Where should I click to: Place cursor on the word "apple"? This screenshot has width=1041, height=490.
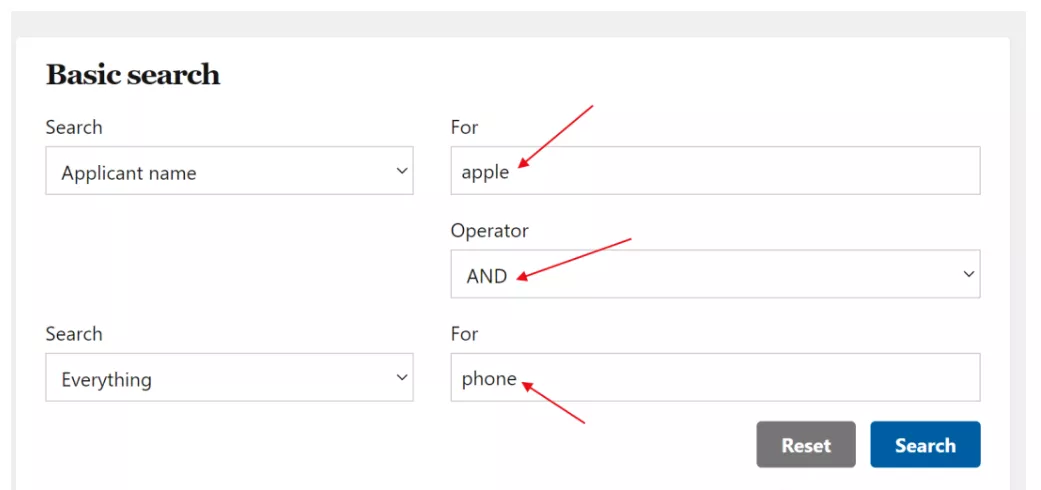(x=485, y=172)
